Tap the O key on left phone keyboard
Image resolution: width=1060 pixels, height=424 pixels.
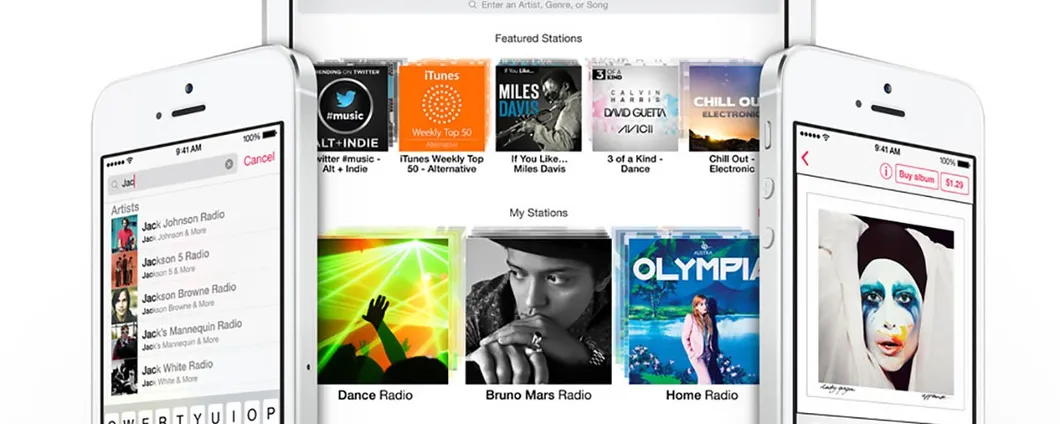coord(252,411)
